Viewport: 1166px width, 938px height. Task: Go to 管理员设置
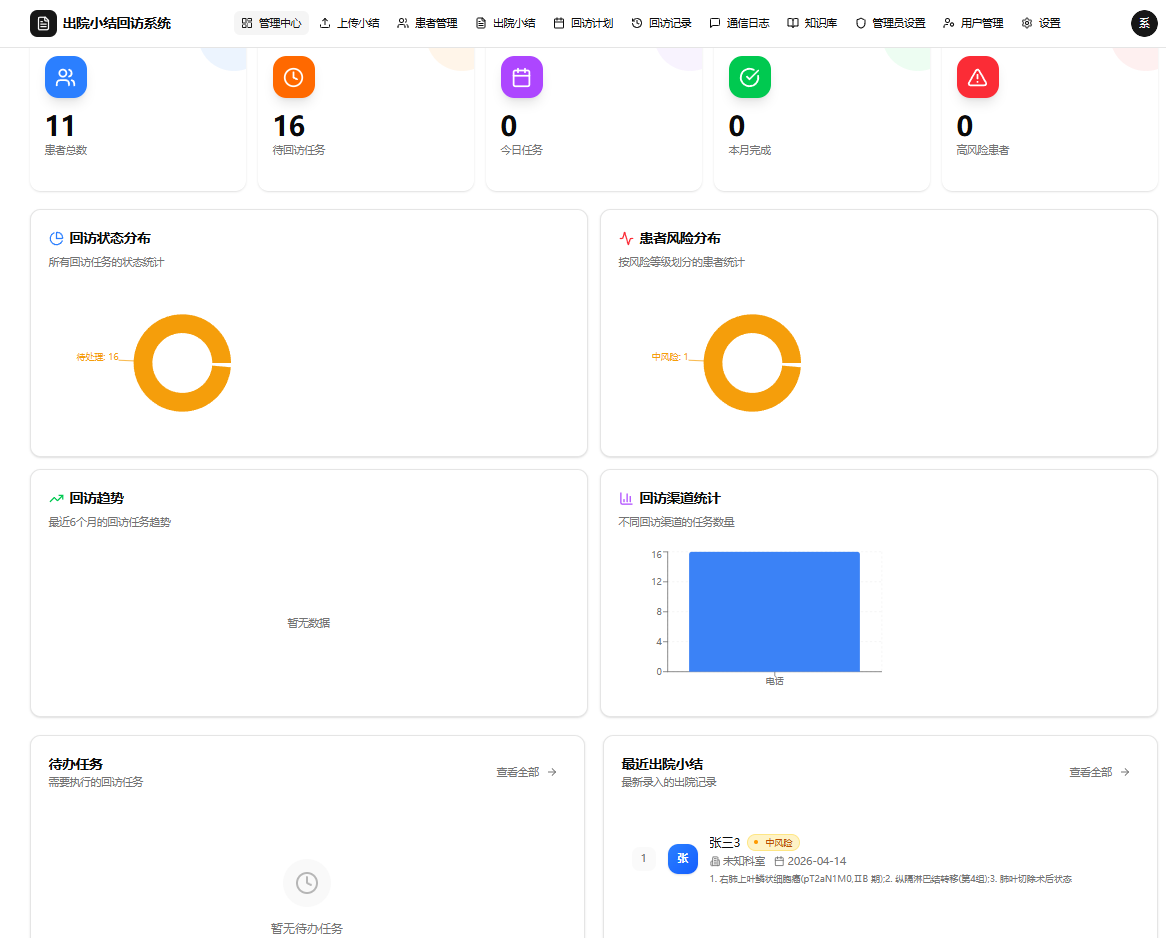click(x=890, y=23)
